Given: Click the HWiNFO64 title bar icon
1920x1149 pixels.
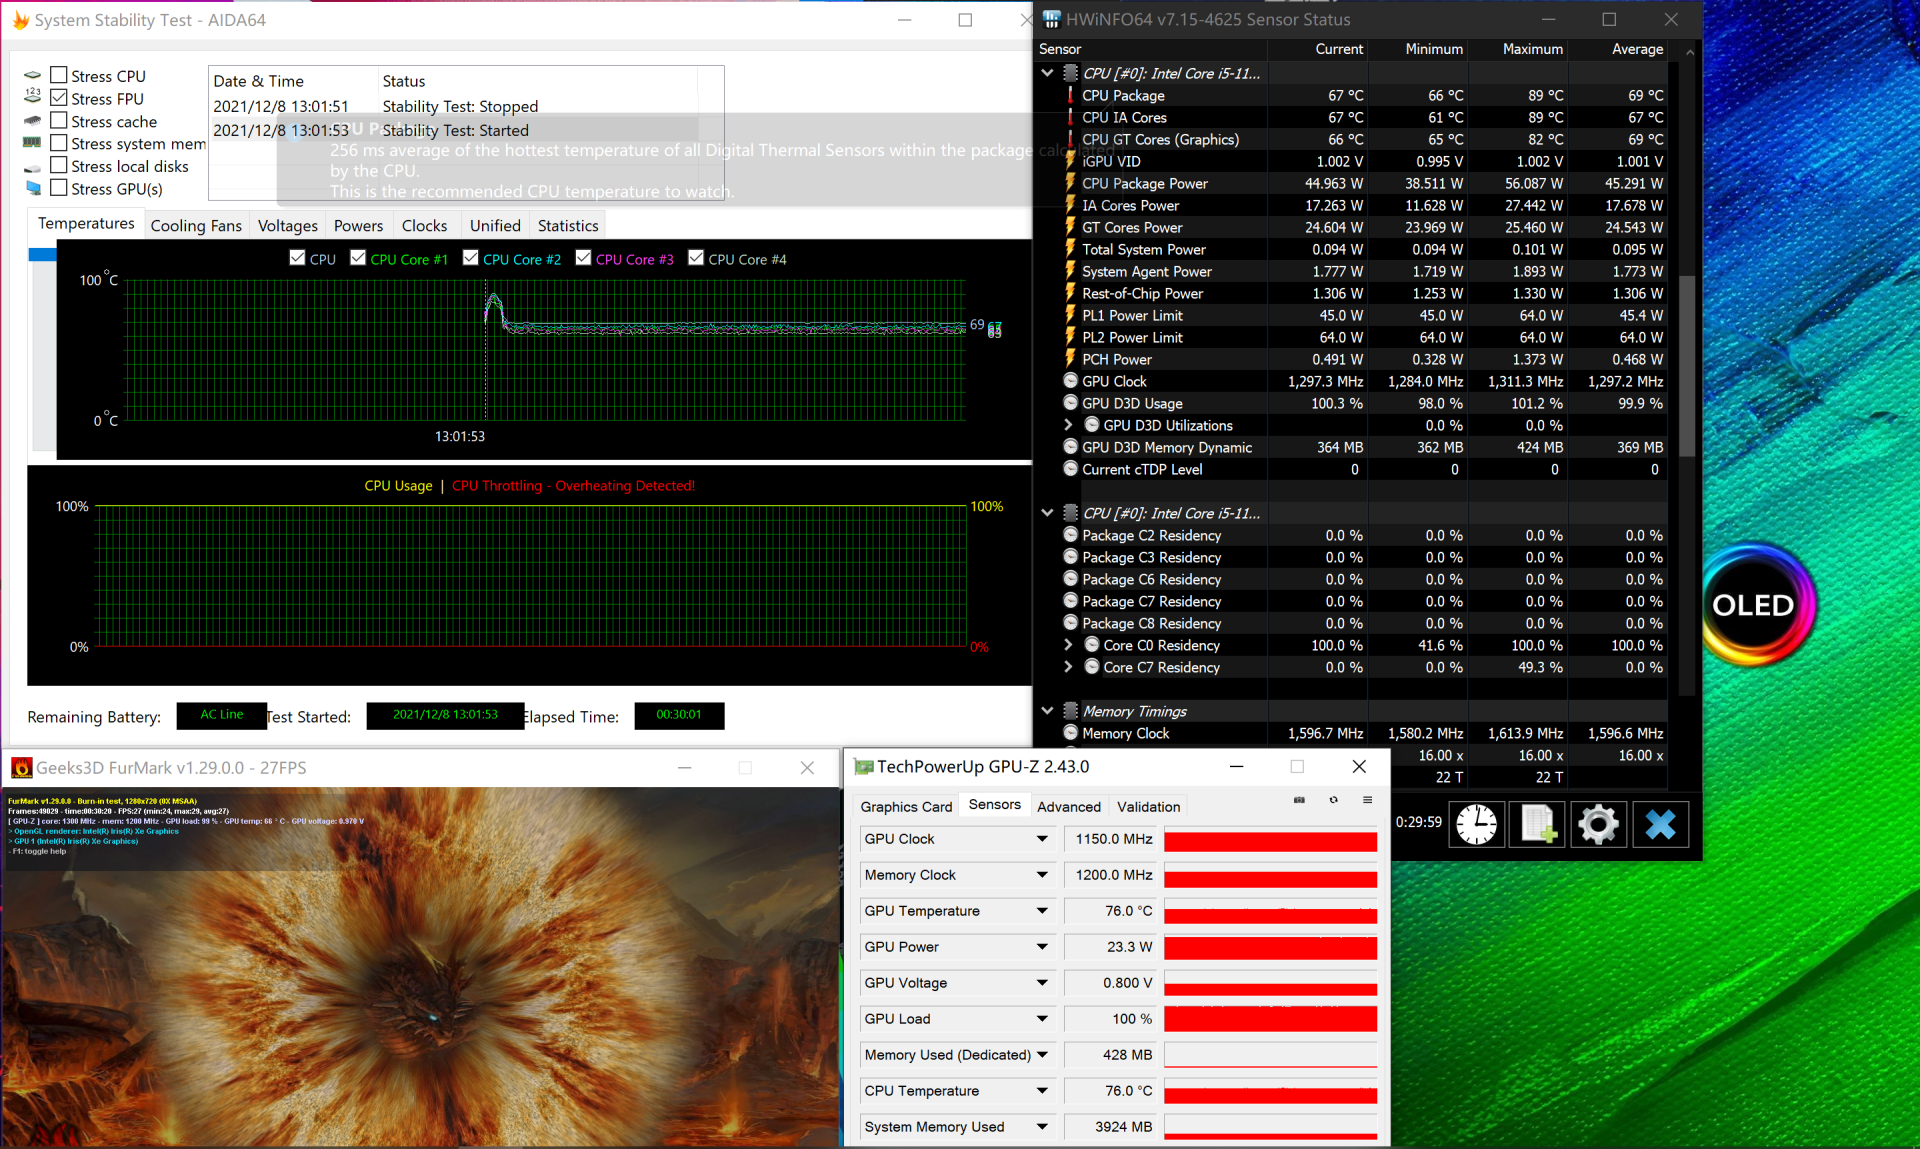Looking at the screenshot, I should point(1051,19).
